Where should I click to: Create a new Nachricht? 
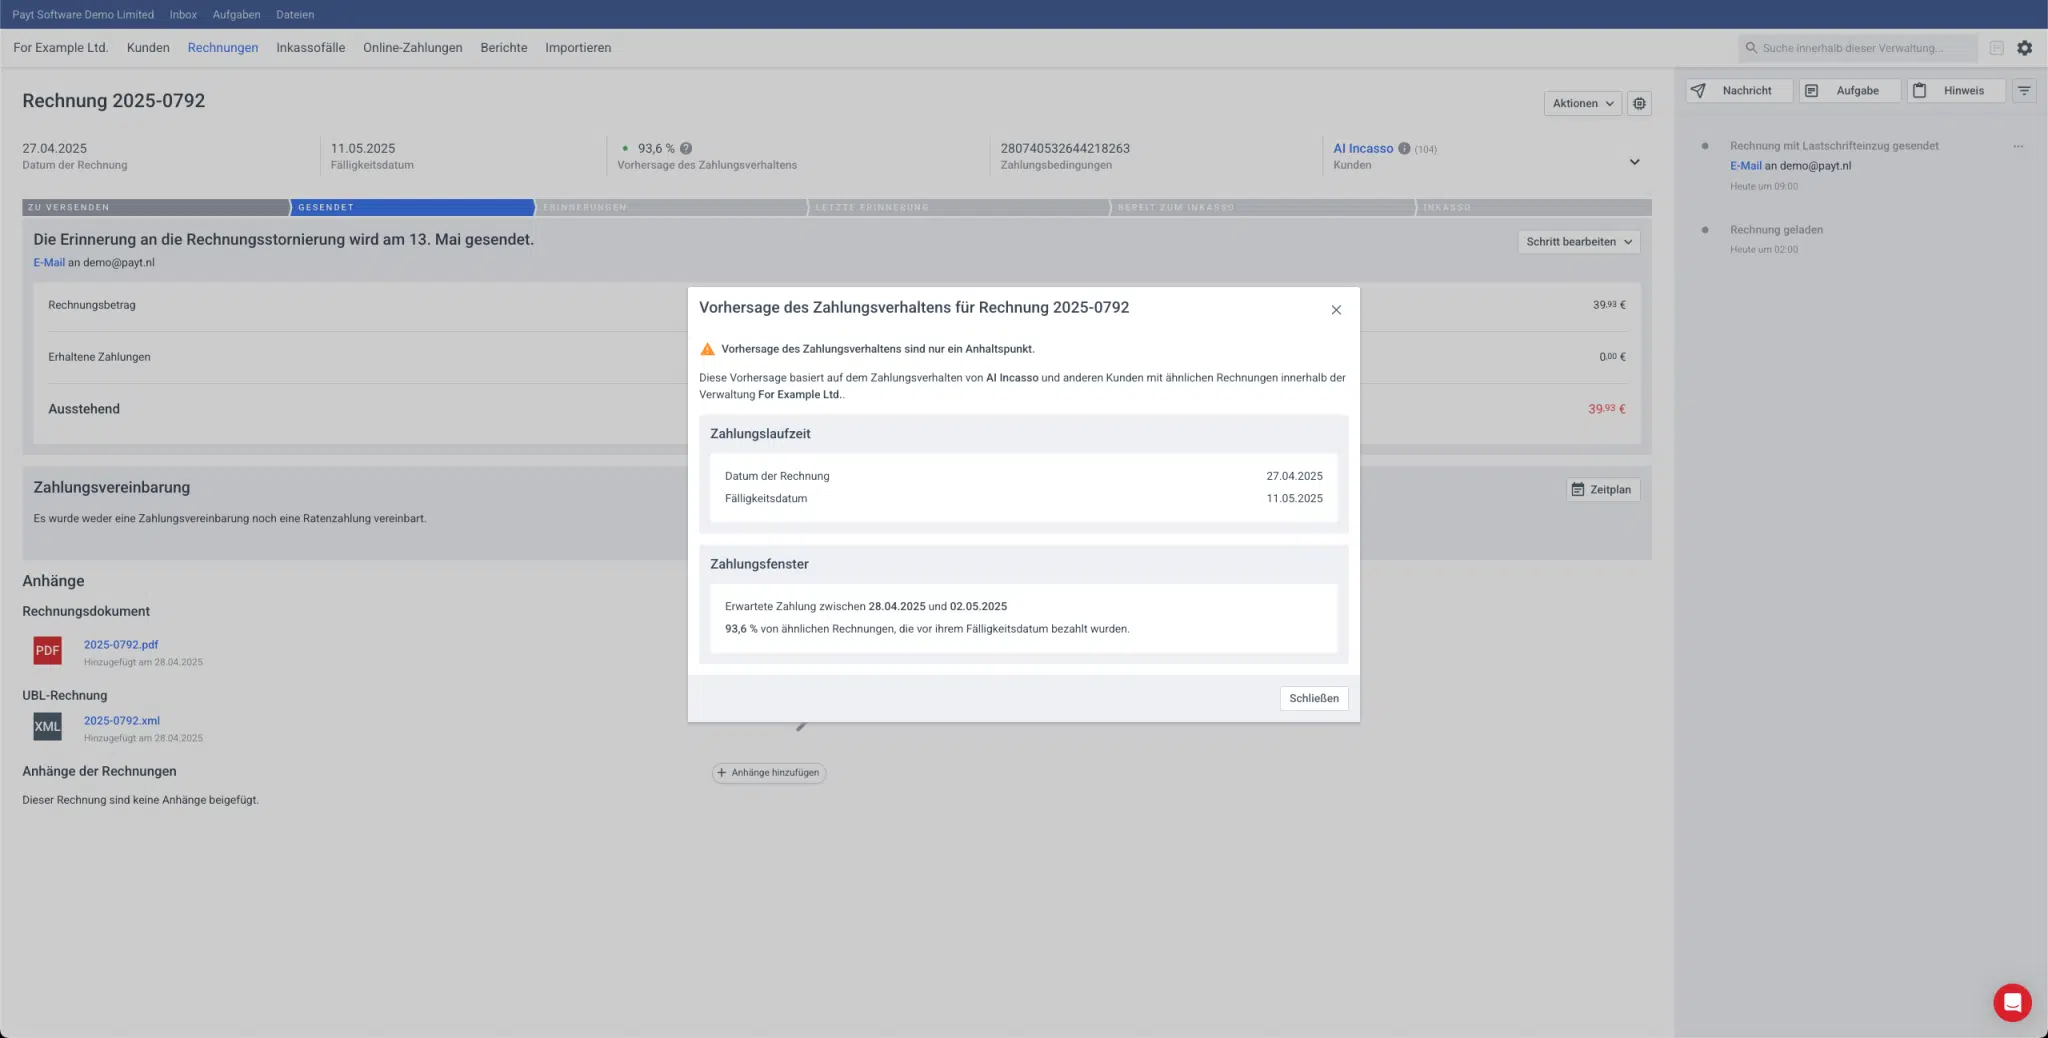1738,90
